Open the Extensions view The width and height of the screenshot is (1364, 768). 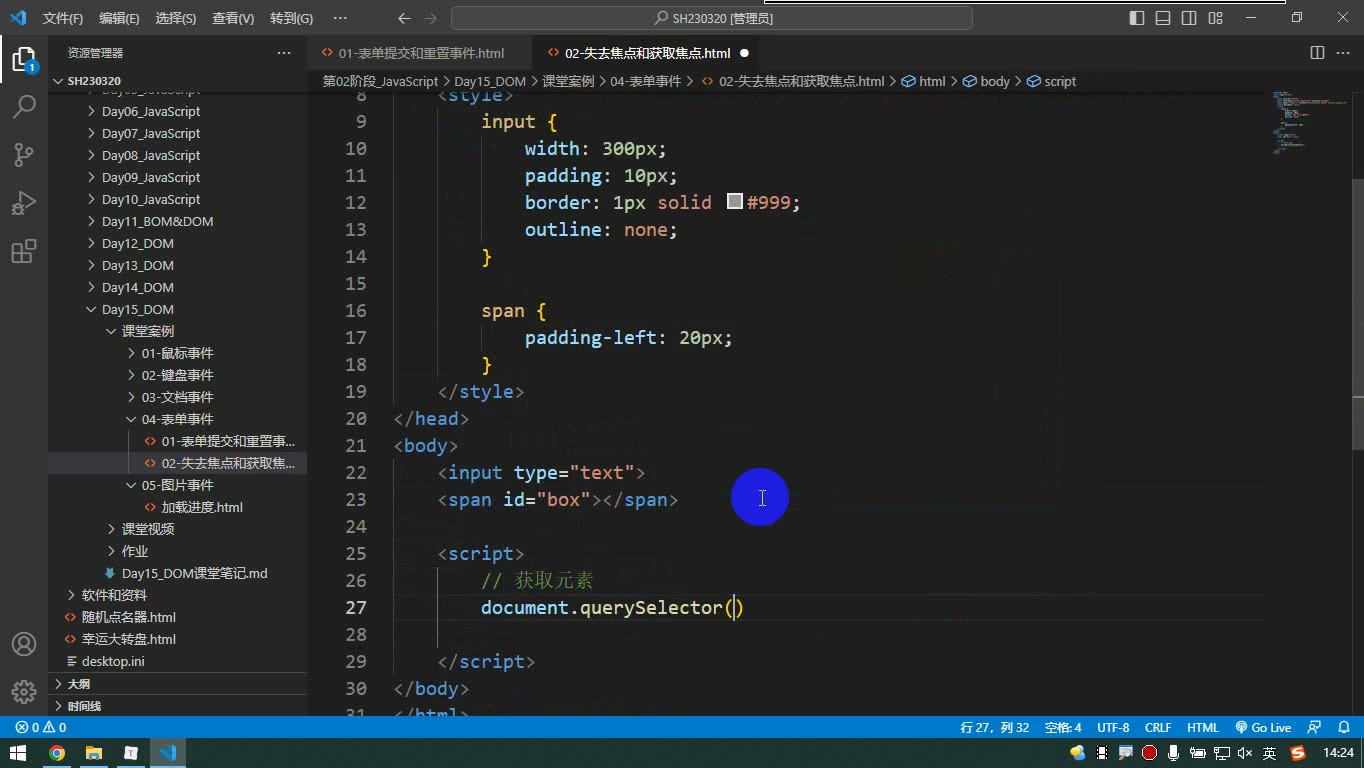(24, 250)
